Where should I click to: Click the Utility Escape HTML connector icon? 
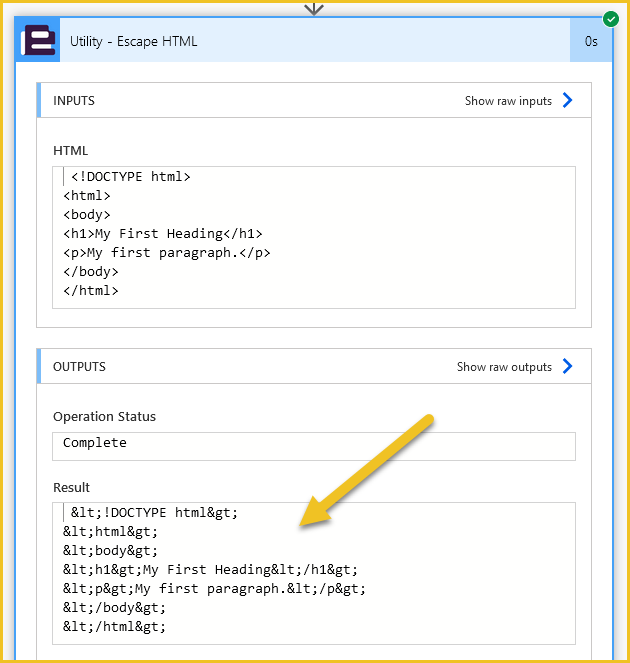pyautogui.click(x=38, y=41)
